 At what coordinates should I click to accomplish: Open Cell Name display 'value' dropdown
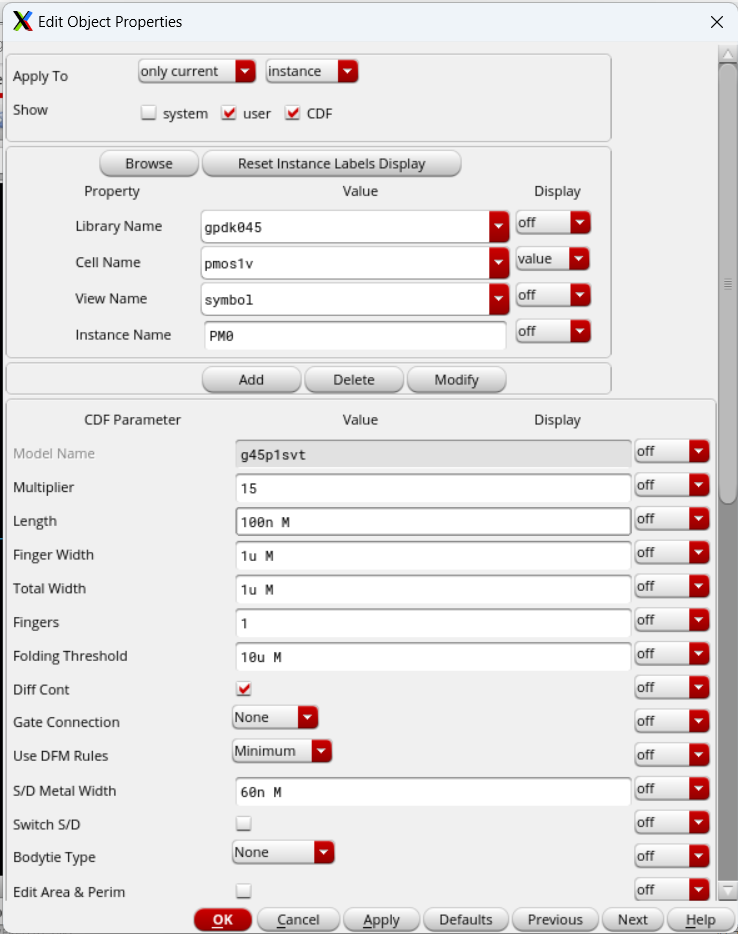point(553,259)
